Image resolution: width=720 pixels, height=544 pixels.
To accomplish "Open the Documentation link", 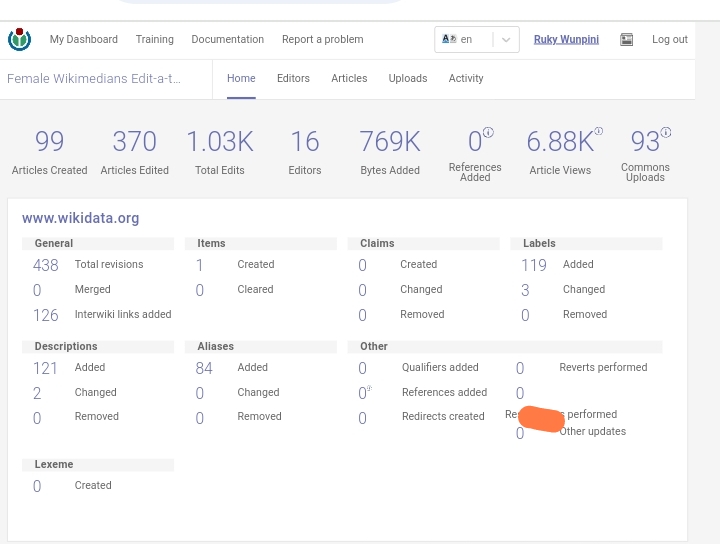I will 228,39.
